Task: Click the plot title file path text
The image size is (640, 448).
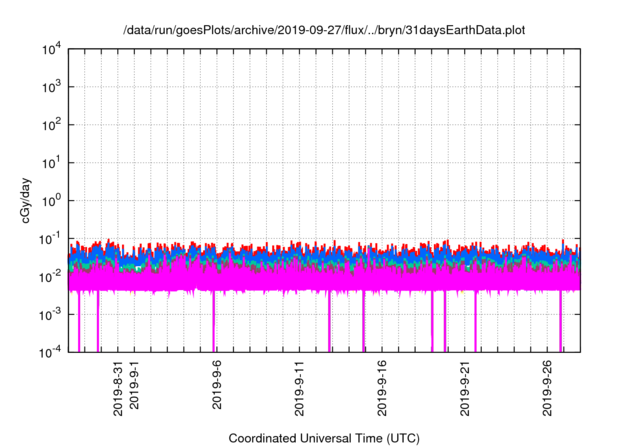Action: (323, 31)
